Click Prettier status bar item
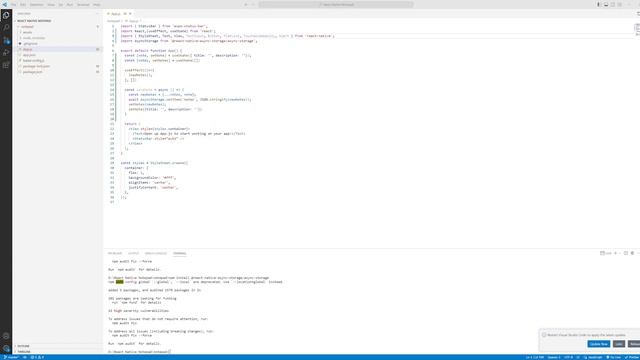 [631, 357]
